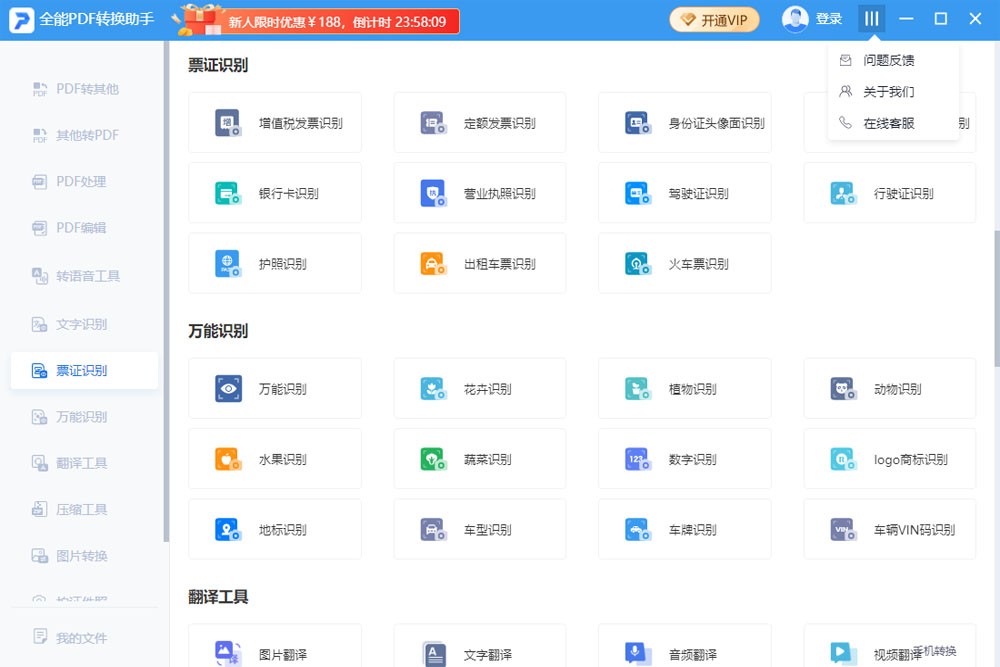Open the passport recognition (护照识别) icon
The width and height of the screenshot is (1000, 667).
(x=229, y=264)
